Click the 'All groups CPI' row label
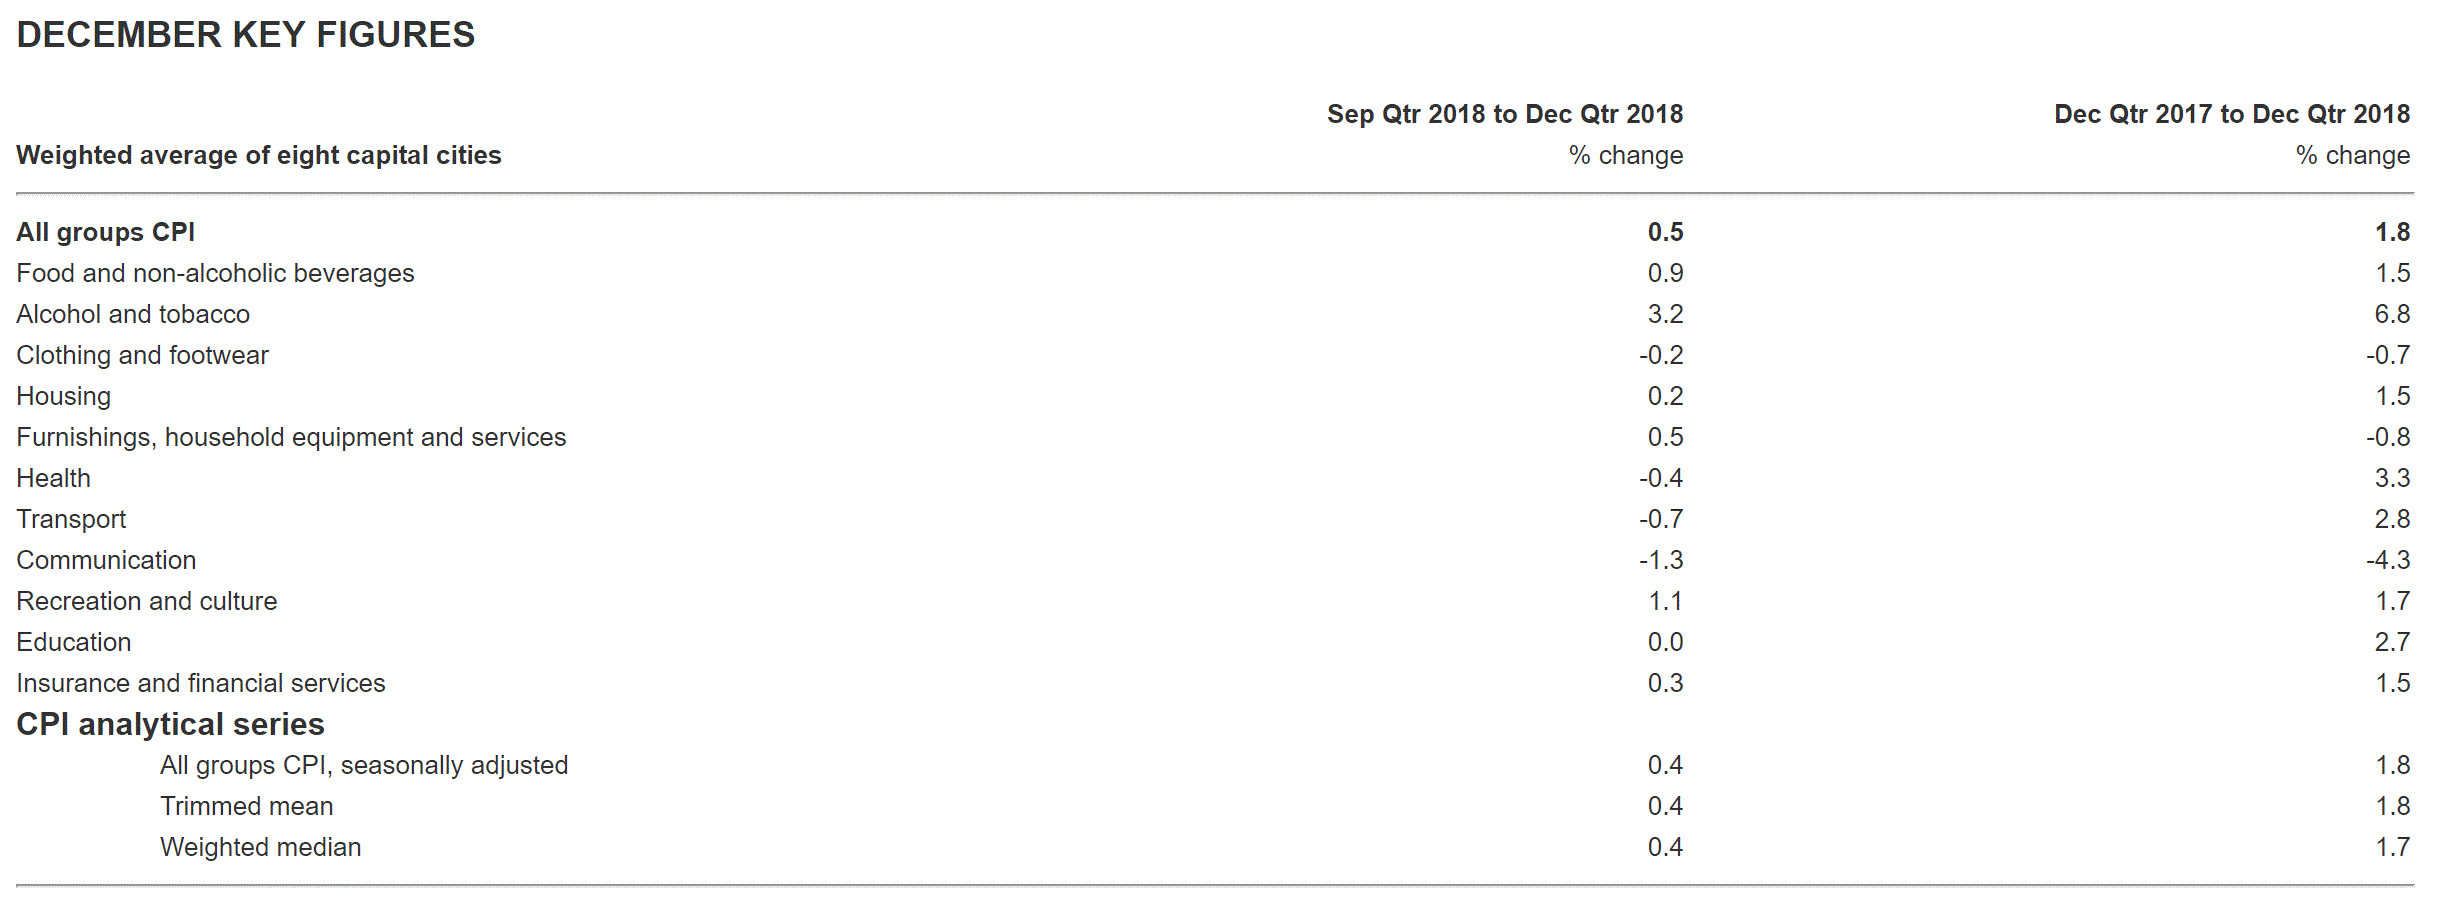 click(x=105, y=232)
